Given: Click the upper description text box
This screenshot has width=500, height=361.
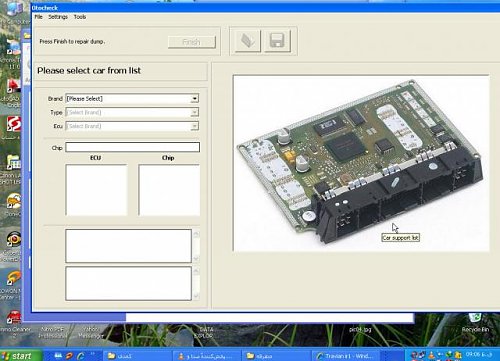Looking at the screenshot, I should (x=128, y=246).
